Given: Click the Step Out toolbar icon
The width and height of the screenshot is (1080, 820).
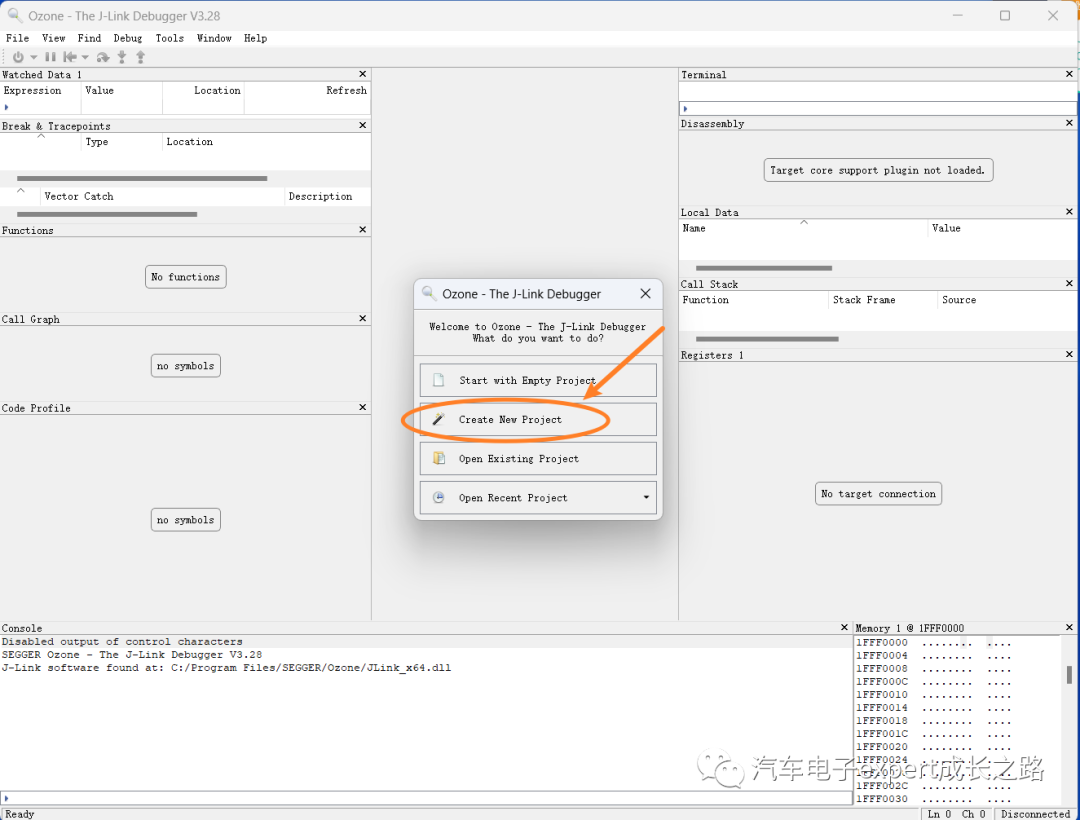Looking at the screenshot, I should coord(141,57).
